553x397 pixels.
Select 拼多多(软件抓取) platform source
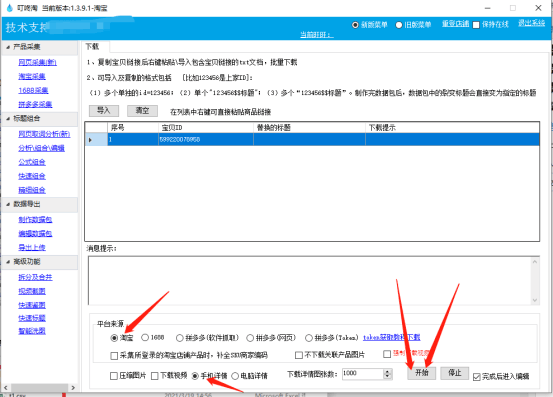click(207, 338)
